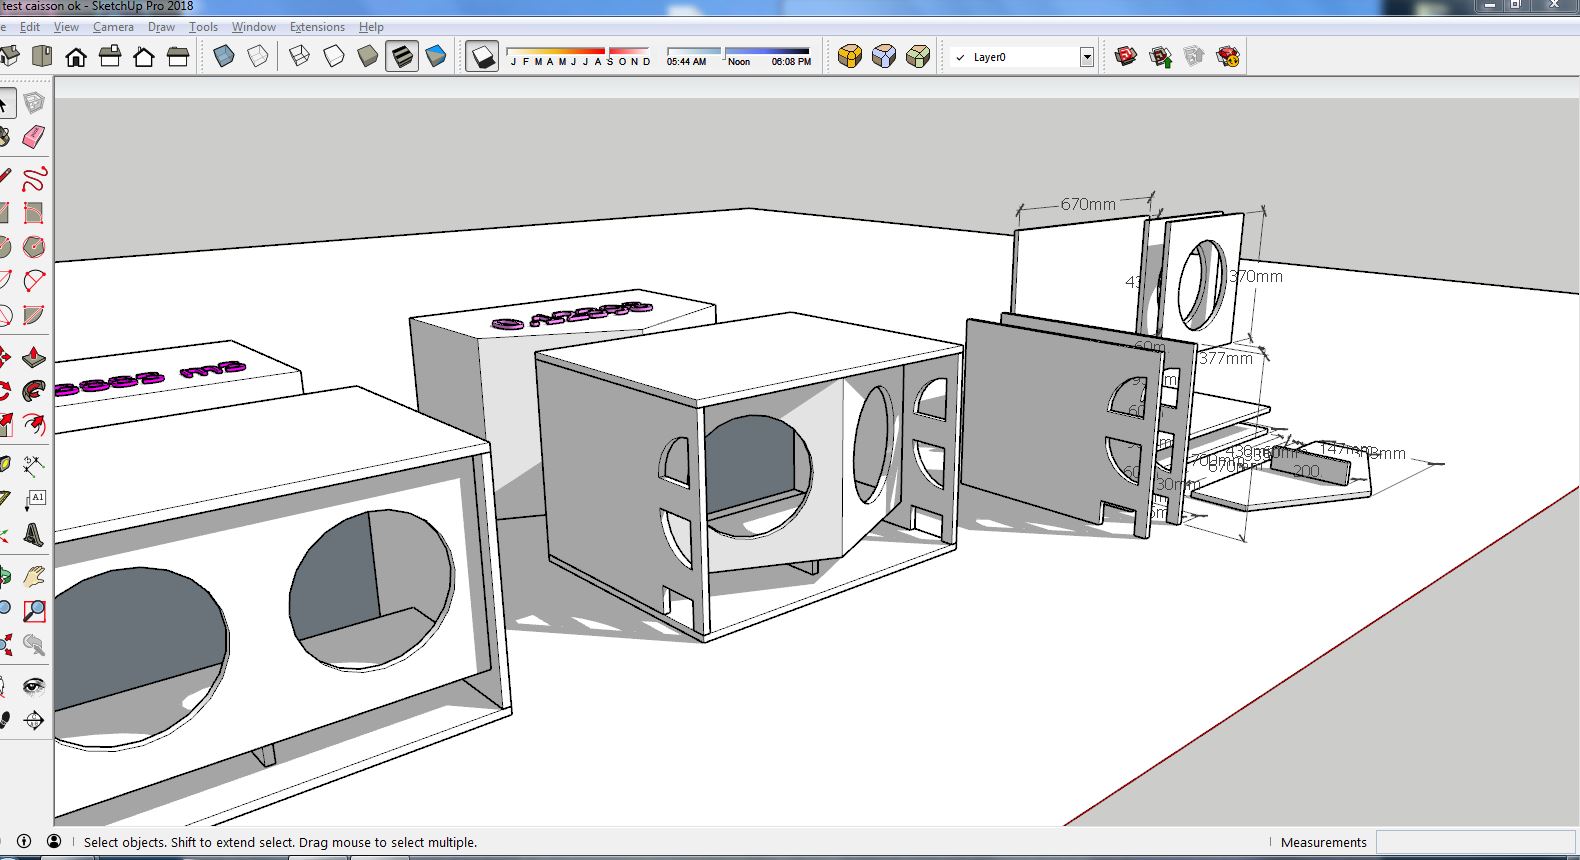Open 3D Warehouse from toolbar
The height and width of the screenshot is (860, 1580).
1126,57
